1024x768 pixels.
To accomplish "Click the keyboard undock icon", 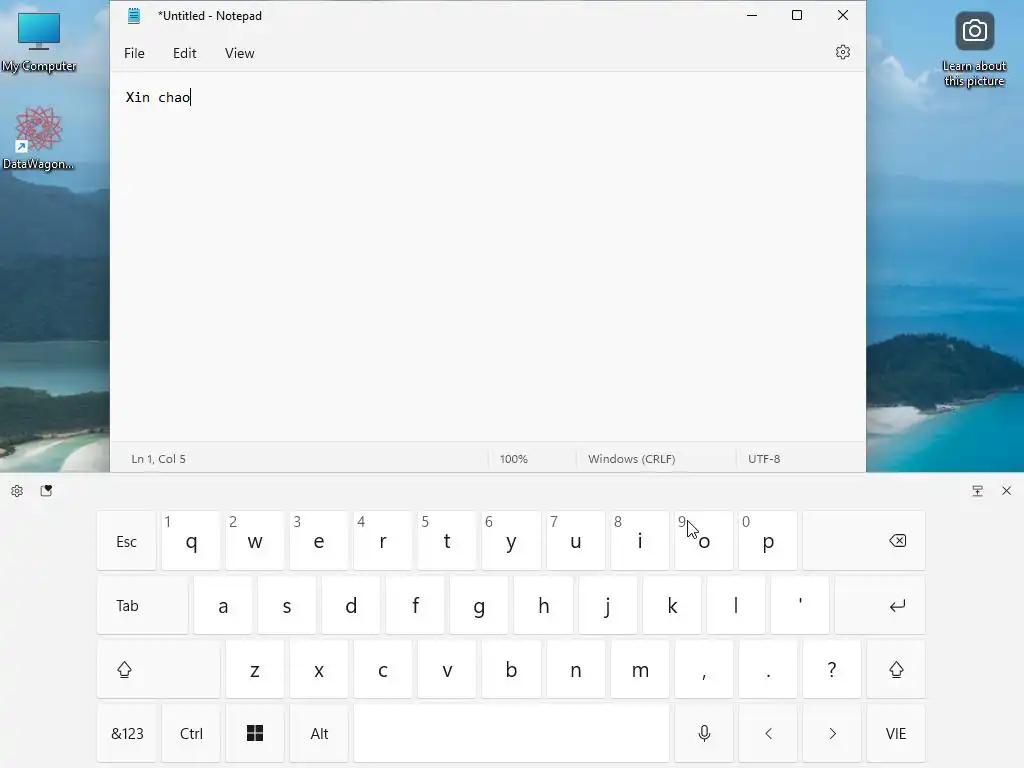I will [x=978, y=490].
